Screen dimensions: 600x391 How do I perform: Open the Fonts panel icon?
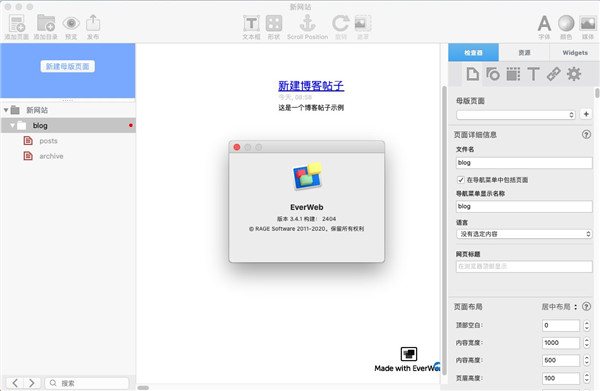click(544, 24)
